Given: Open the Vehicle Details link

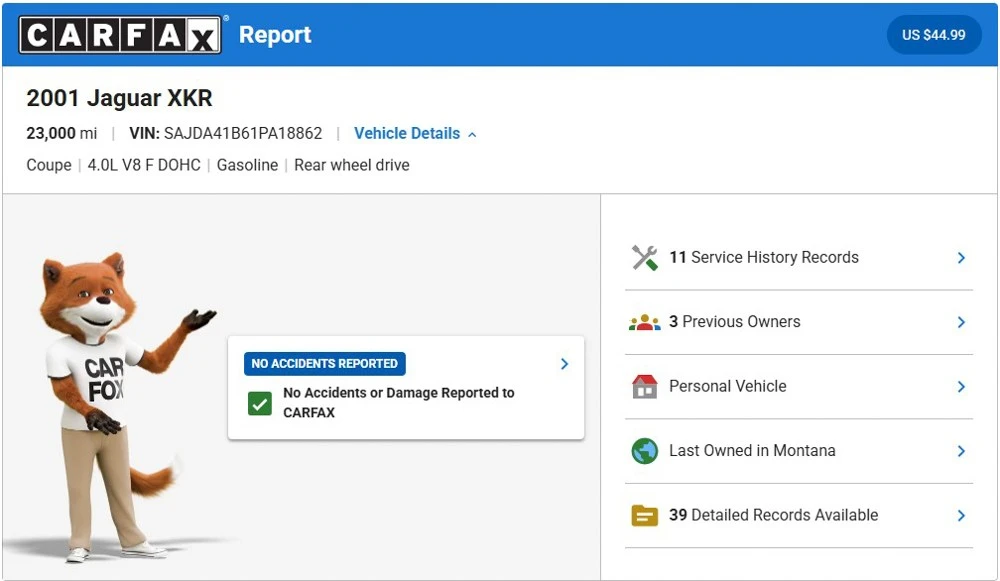Looking at the screenshot, I should (x=407, y=133).
